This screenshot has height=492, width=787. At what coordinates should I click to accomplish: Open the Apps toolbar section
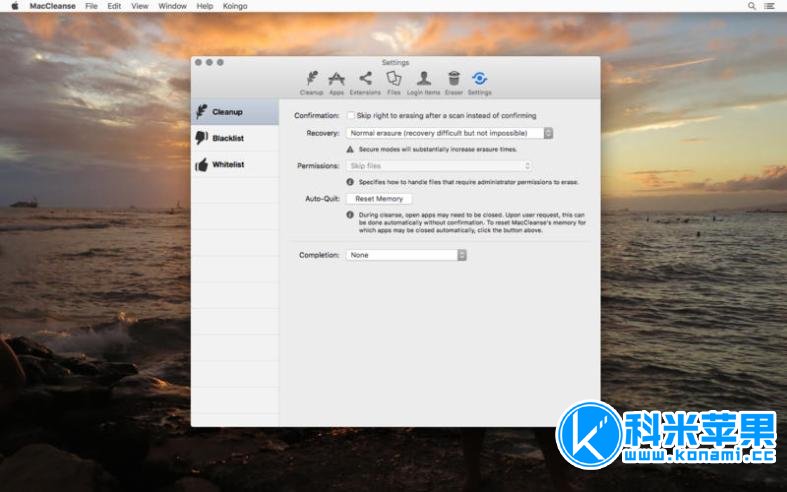(x=336, y=83)
